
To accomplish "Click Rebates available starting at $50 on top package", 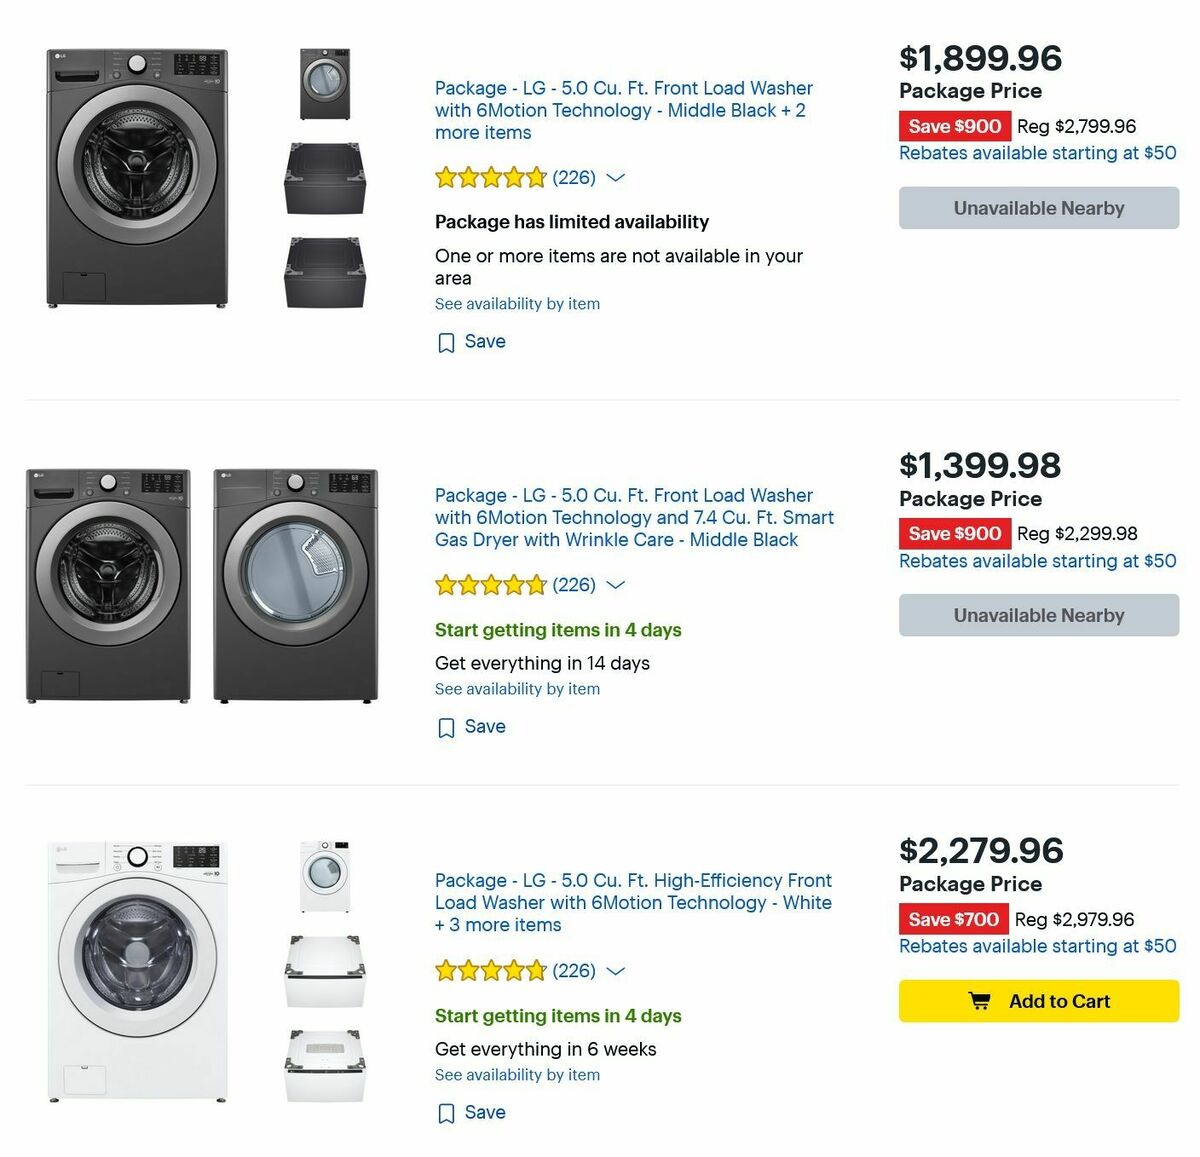I will (1037, 153).
